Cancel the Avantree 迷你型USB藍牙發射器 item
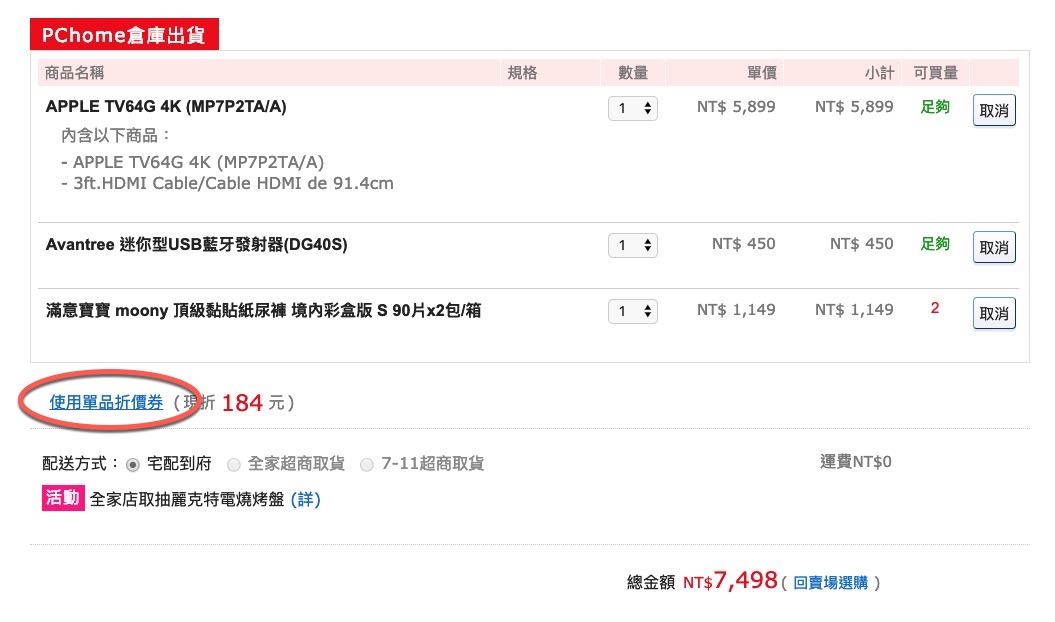 coord(994,247)
